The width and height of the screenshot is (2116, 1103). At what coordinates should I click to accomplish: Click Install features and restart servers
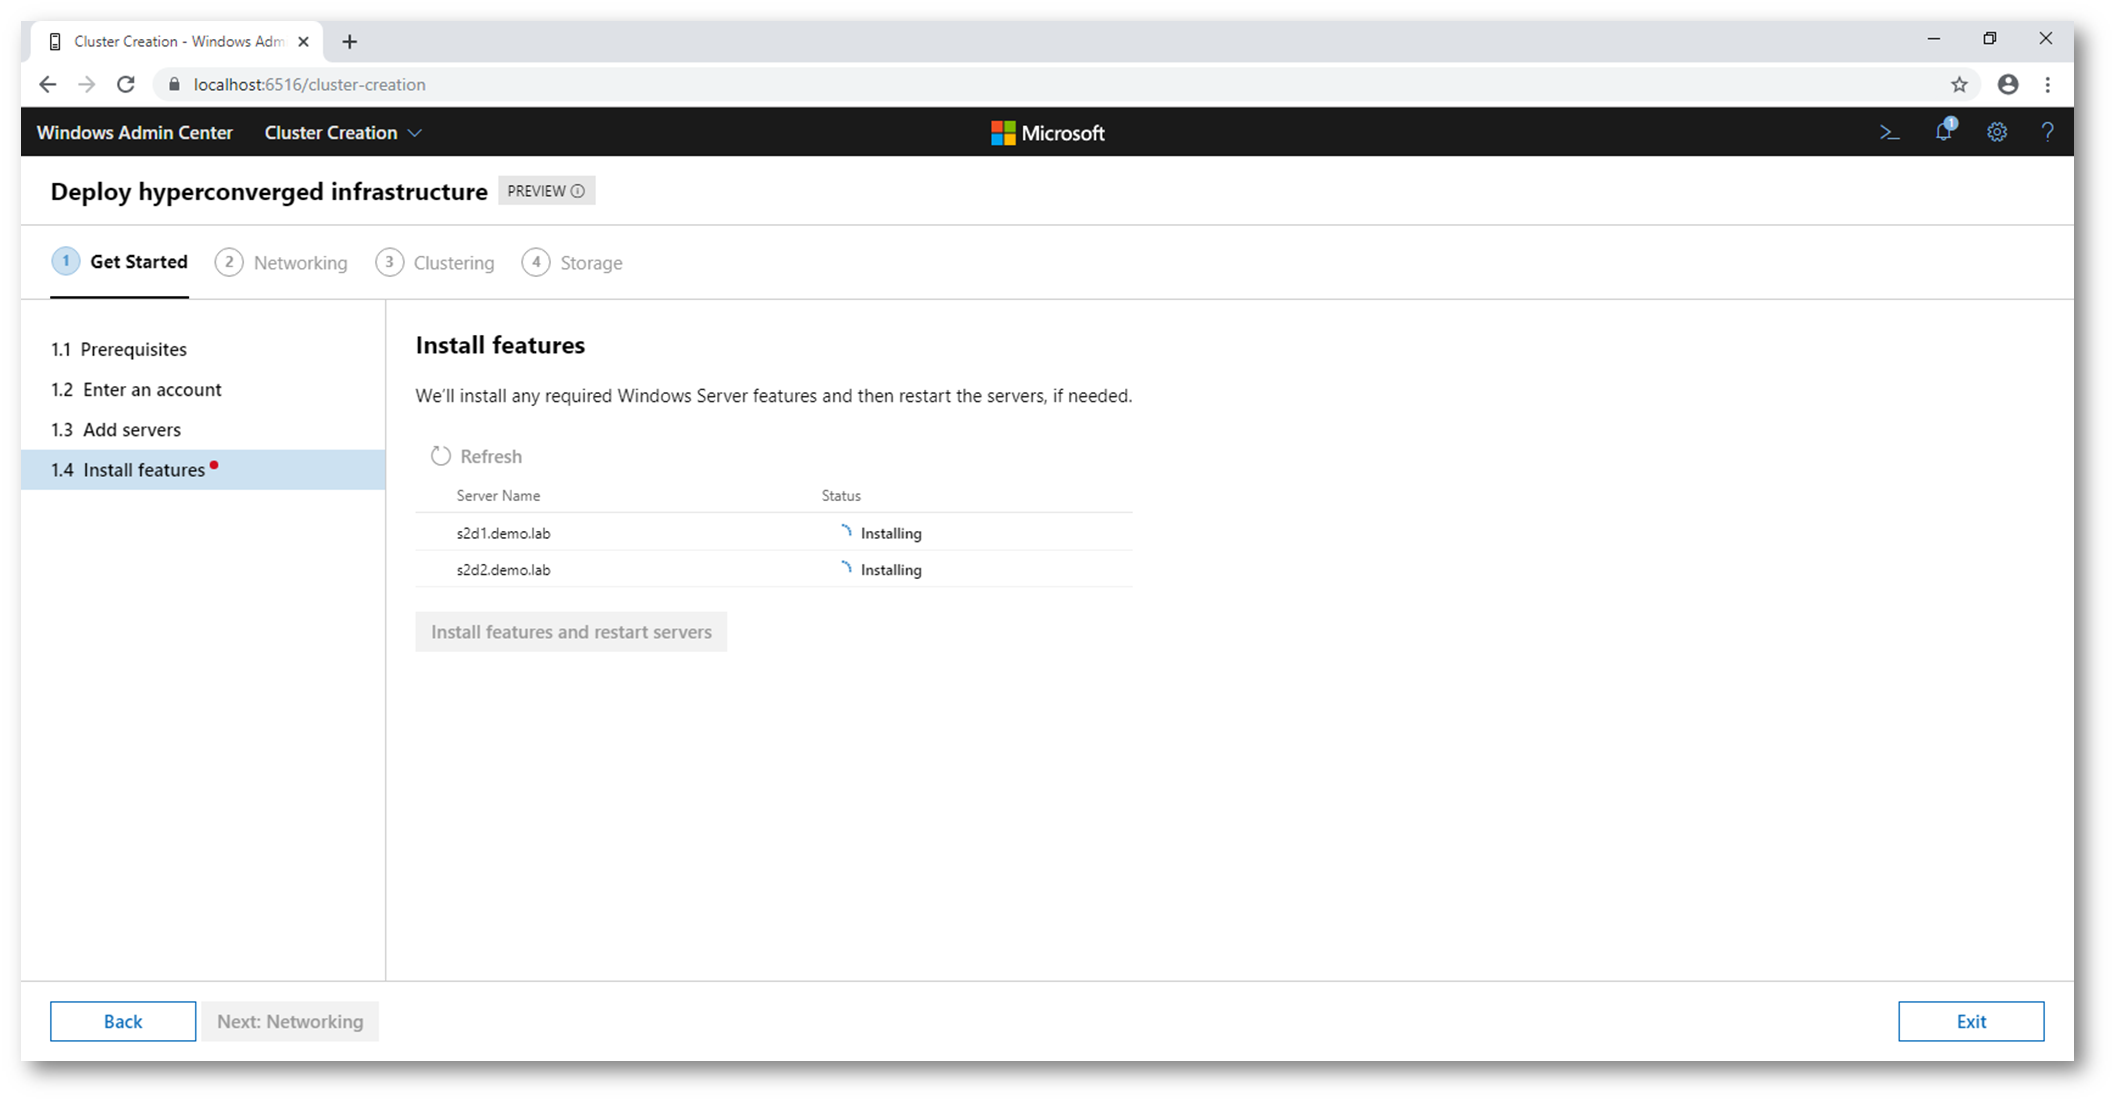(x=571, y=632)
